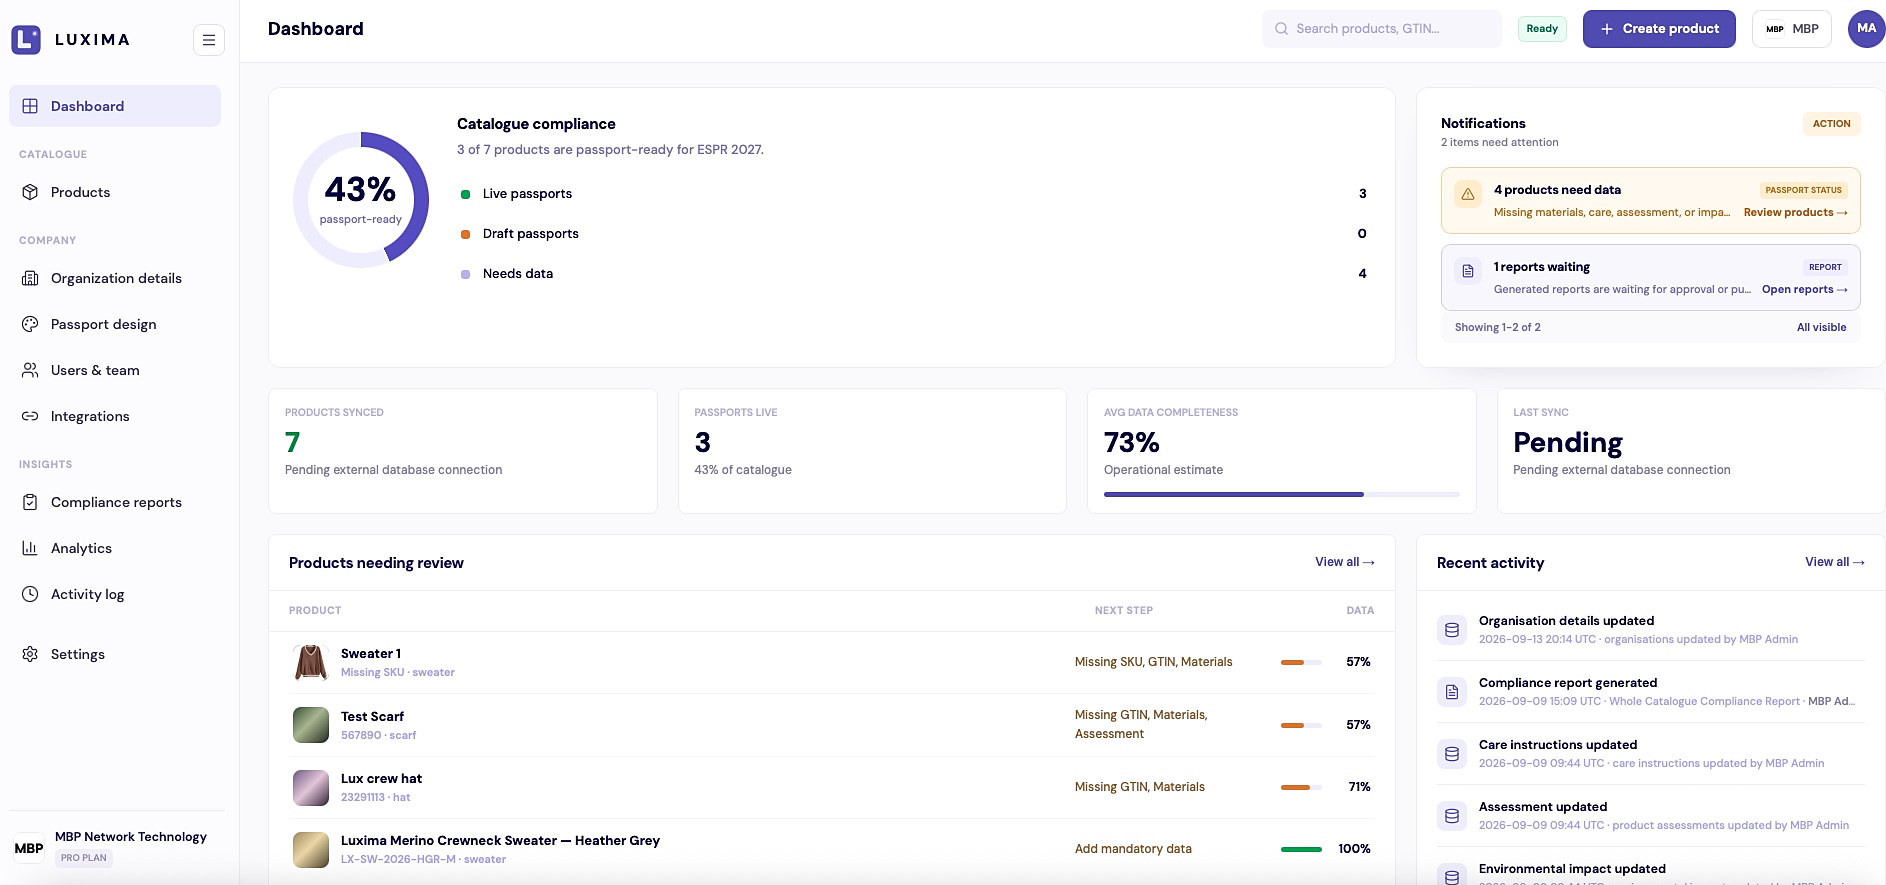Click the Create product button

(1659, 29)
